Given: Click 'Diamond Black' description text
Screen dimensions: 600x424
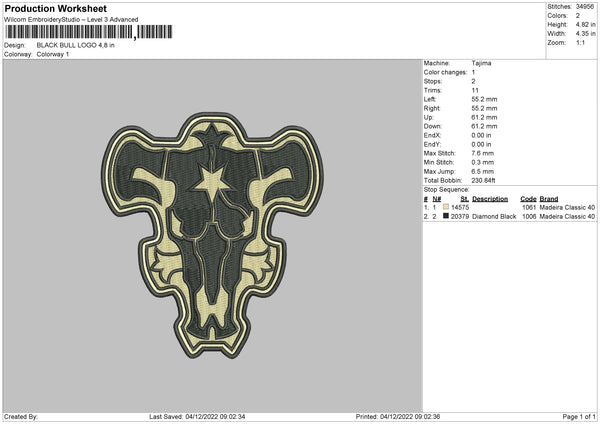Looking at the screenshot, I should click(x=494, y=217).
